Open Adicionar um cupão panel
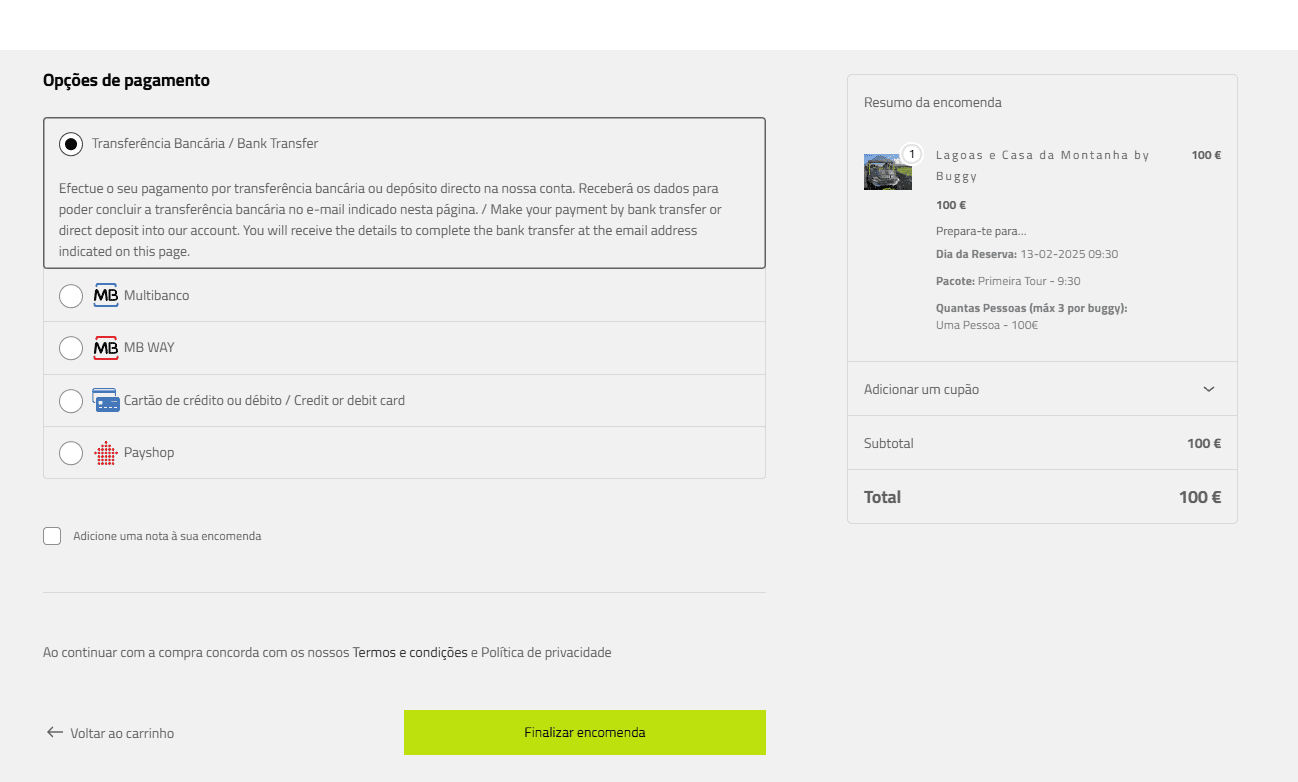Image resolution: width=1298 pixels, height=782 pixels. pyautogui.click(x=921, y=389)
